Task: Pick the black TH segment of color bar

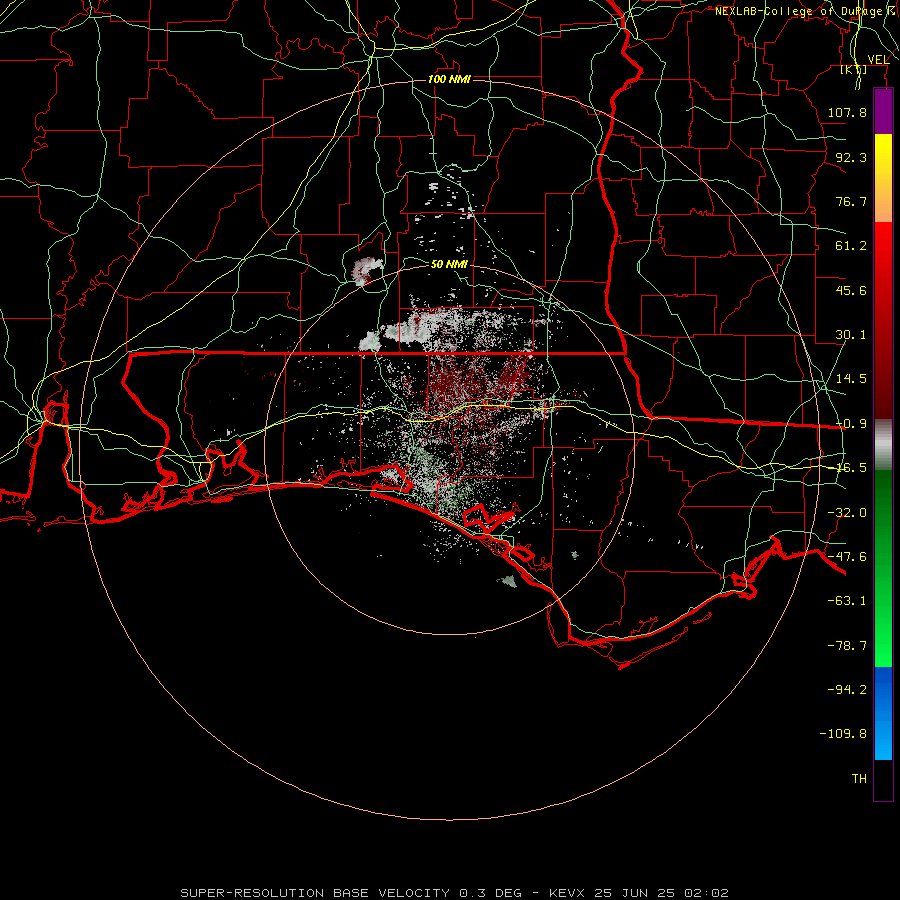Action: 883,779
